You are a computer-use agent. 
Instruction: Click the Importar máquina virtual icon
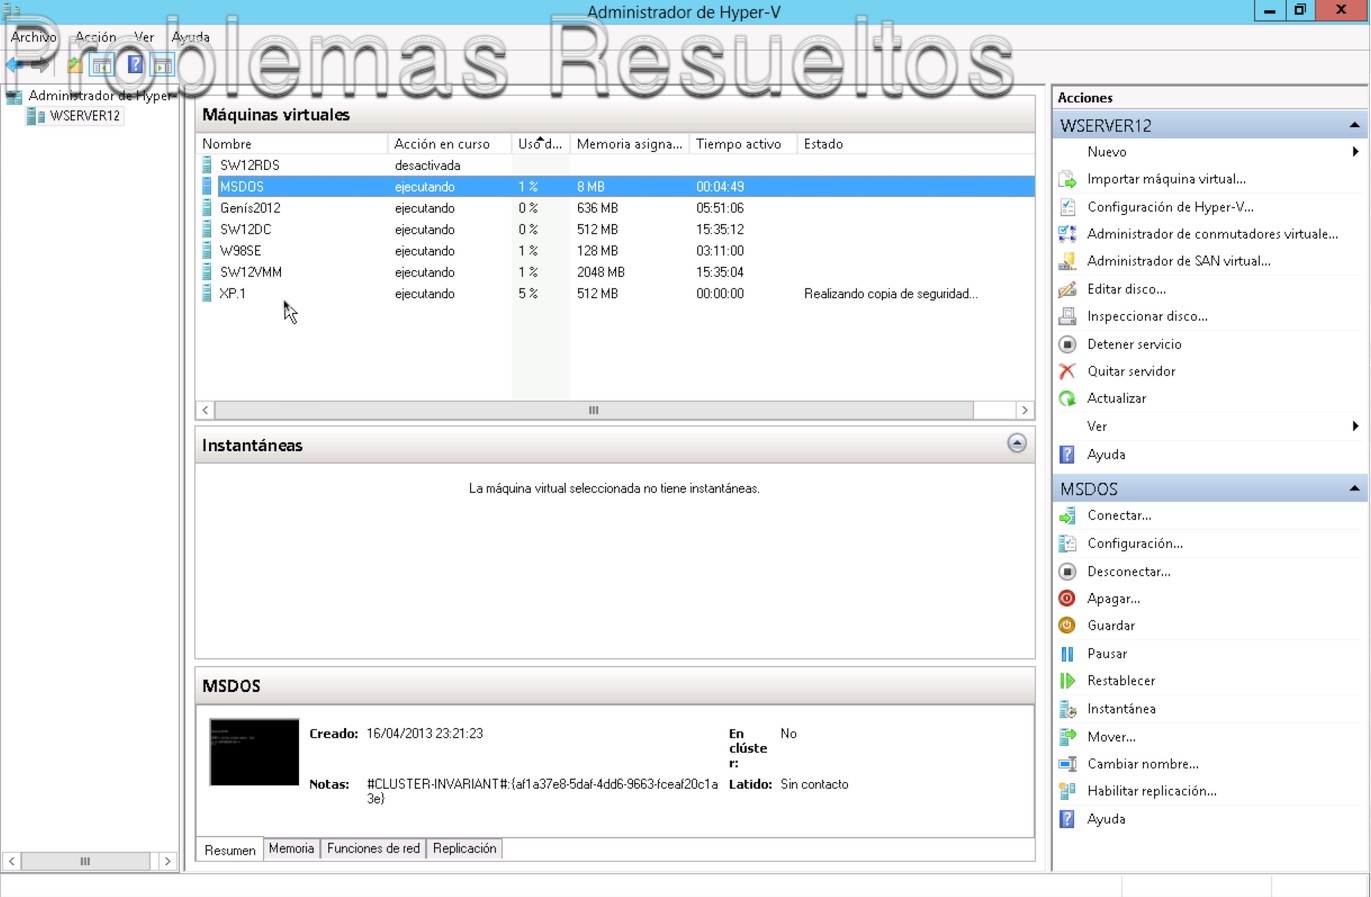click(x=1067, y=180)
